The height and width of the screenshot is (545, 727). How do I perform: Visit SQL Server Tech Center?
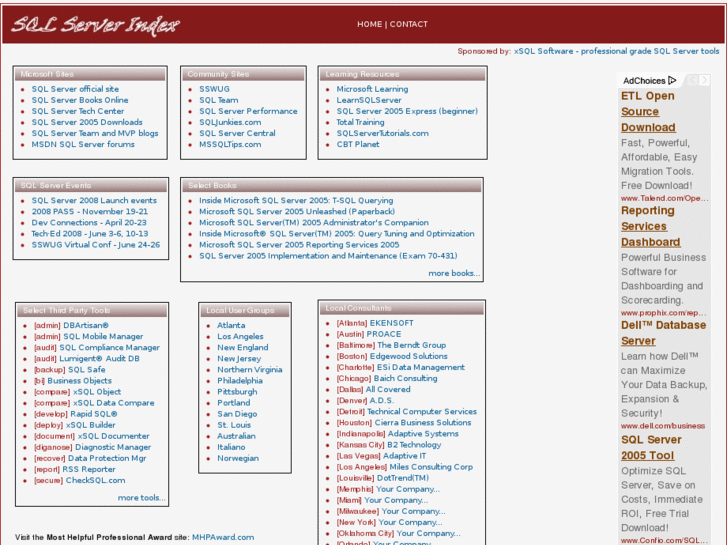(78, 111)
